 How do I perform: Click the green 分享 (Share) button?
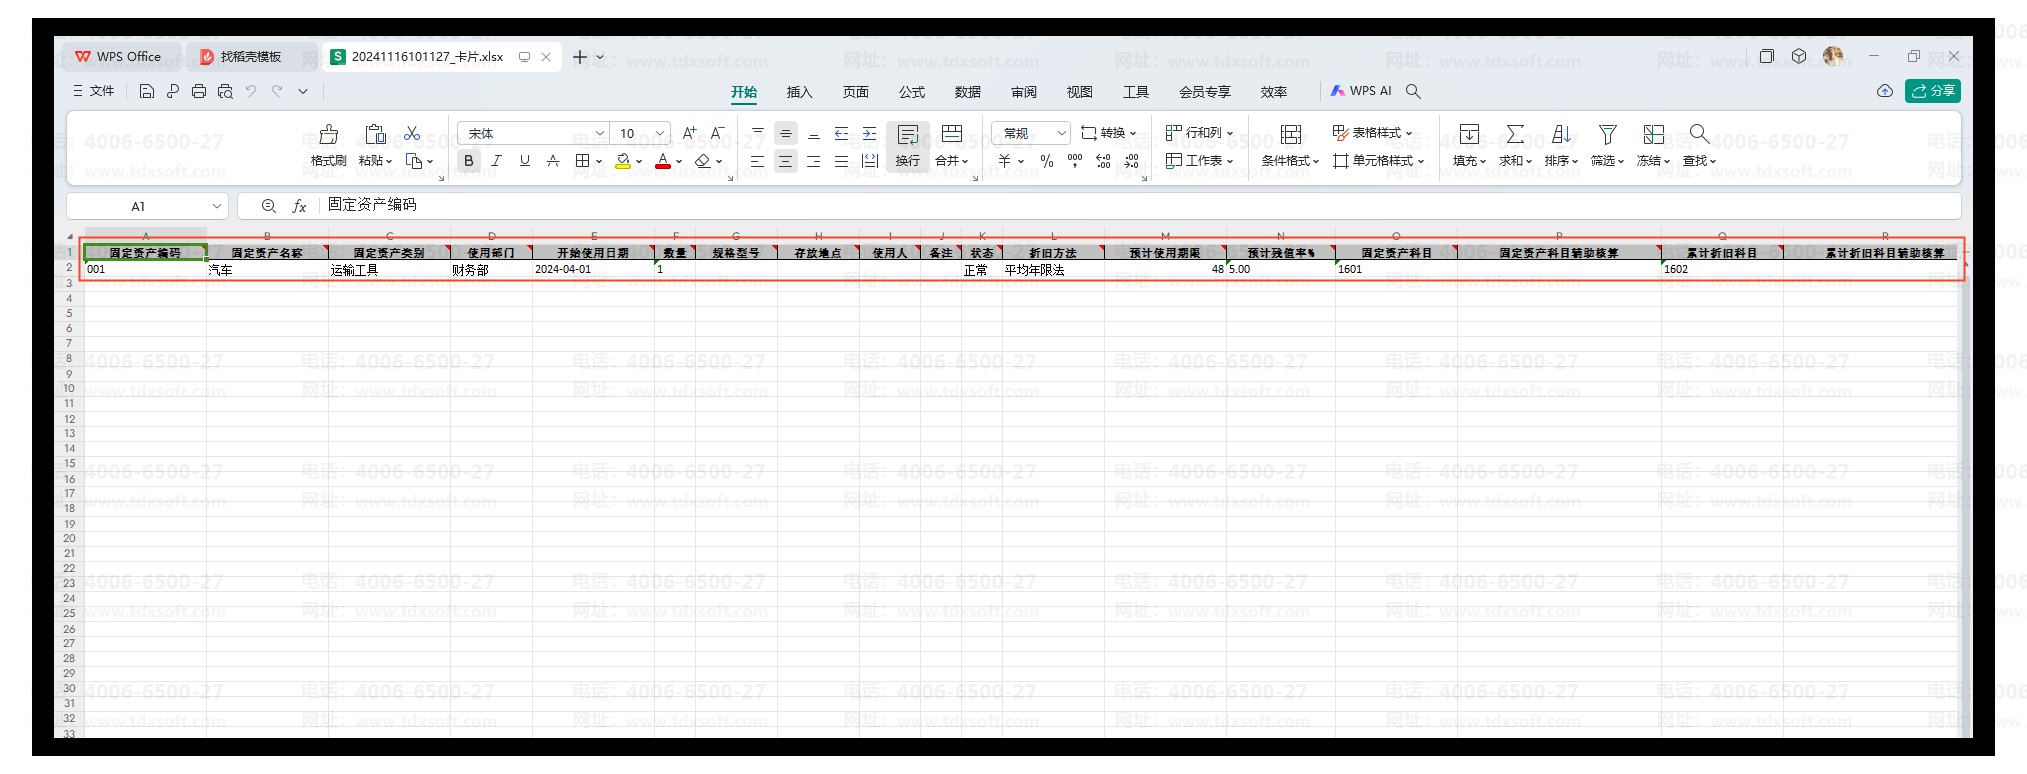1932,91
